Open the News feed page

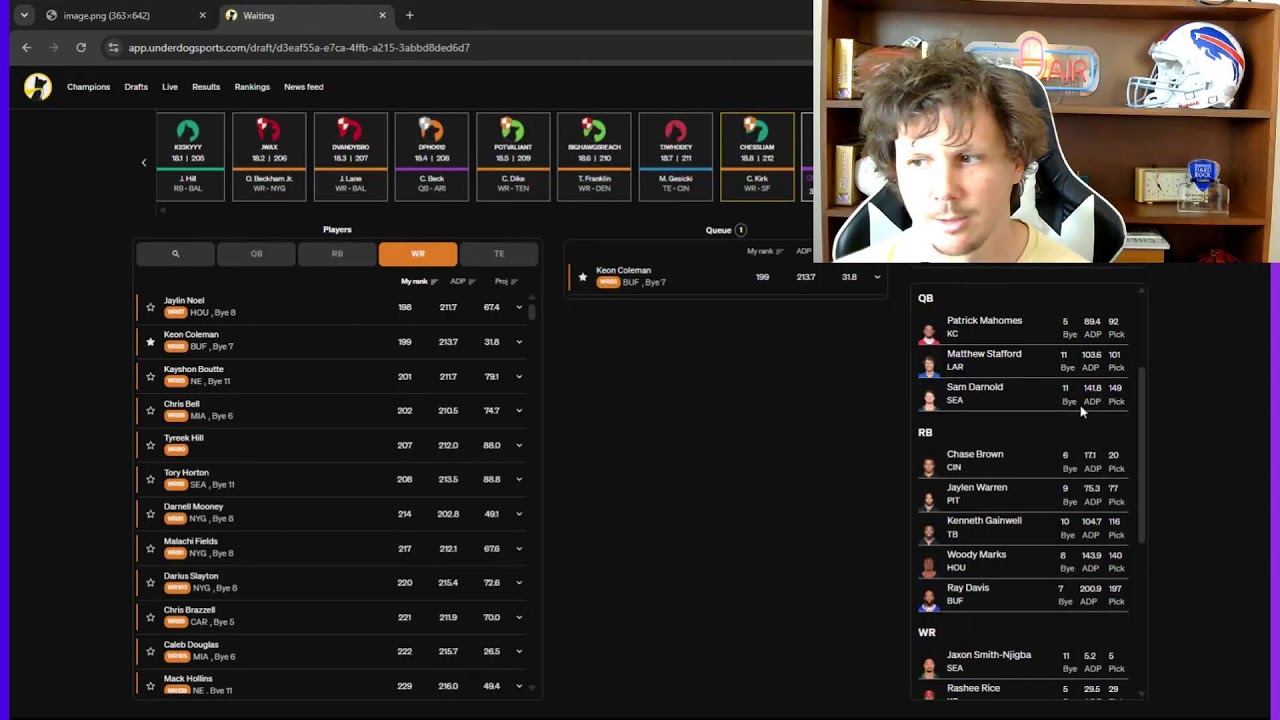coord(304,87)
